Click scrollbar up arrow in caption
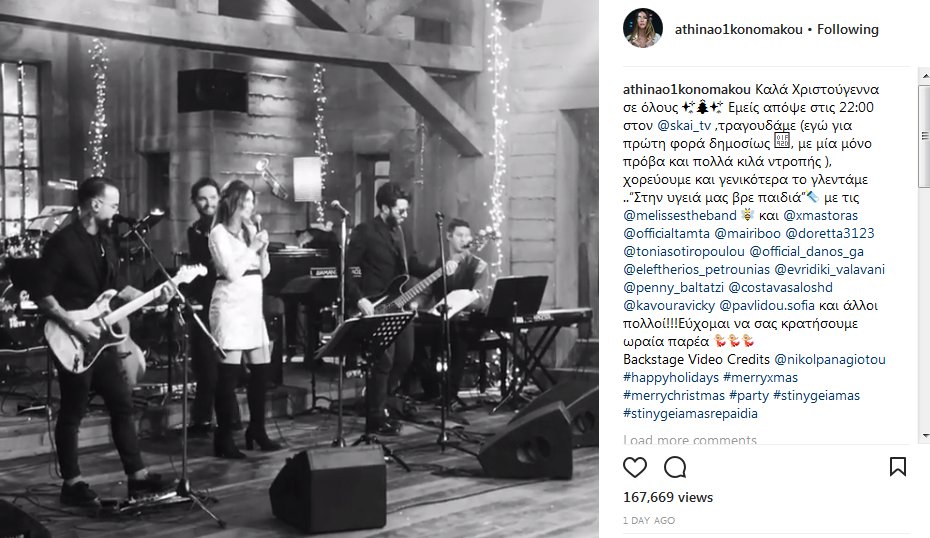This screenshot has height=538, width=930. click(924, 77)
